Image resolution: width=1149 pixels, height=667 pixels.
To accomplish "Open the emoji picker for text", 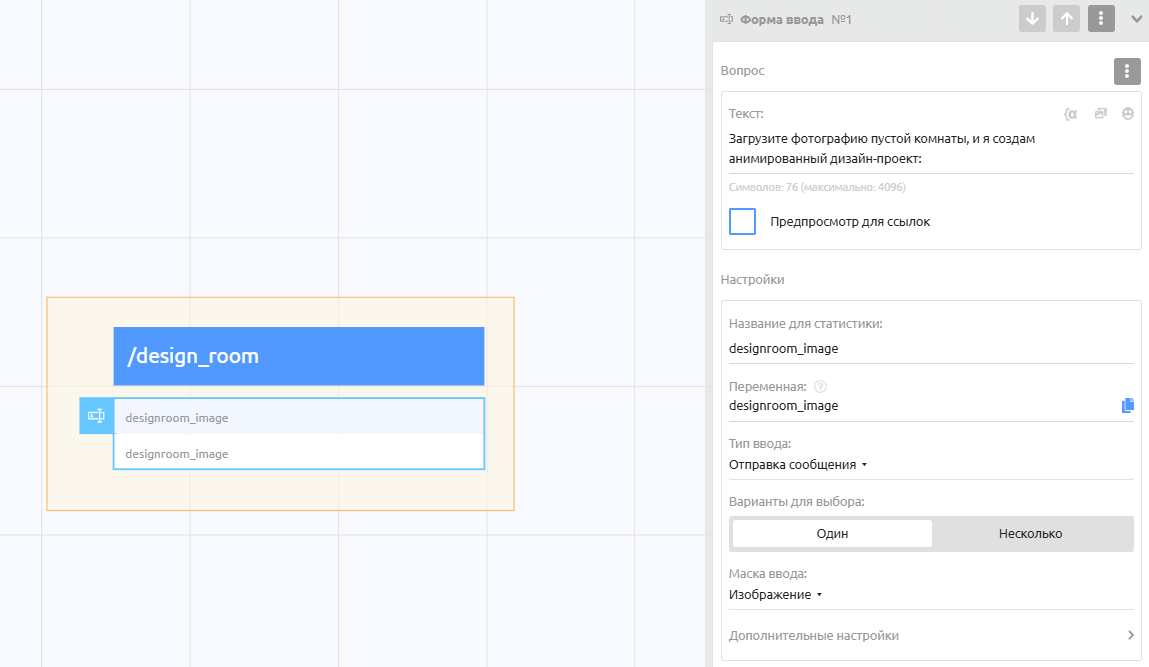I will click(1128, 114).
